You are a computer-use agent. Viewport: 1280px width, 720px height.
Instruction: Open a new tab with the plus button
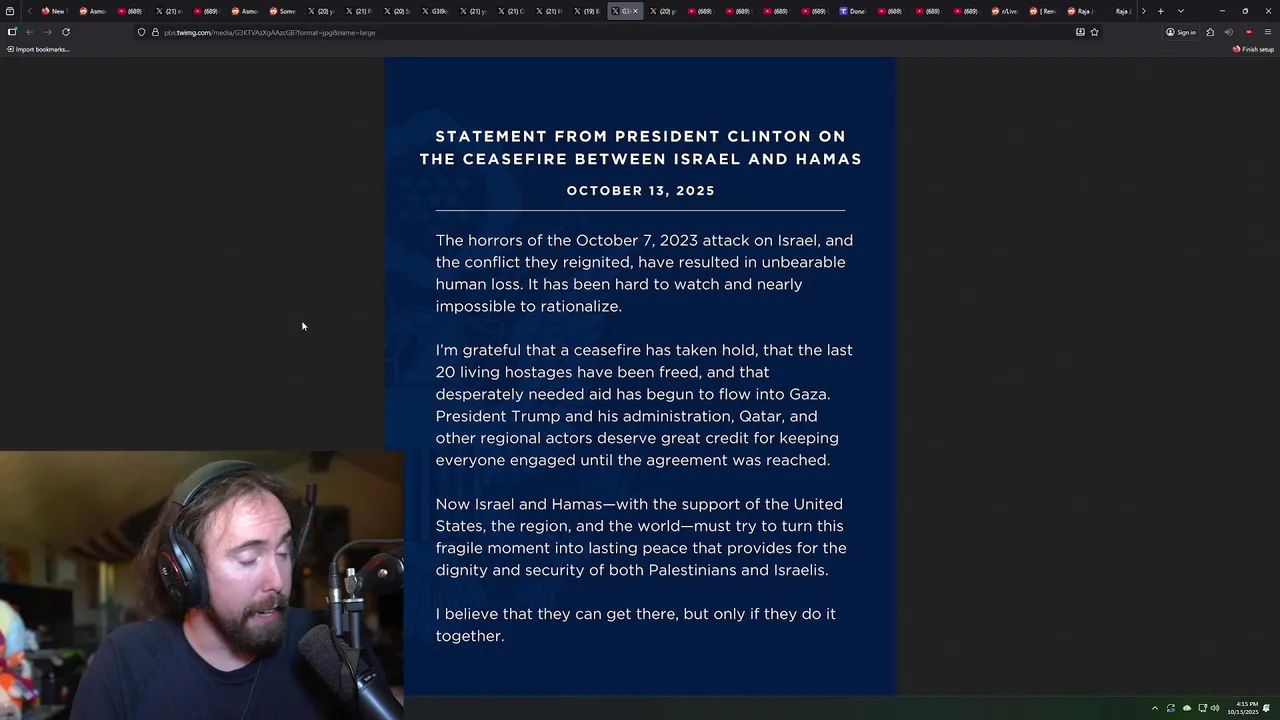(1161, 11)
